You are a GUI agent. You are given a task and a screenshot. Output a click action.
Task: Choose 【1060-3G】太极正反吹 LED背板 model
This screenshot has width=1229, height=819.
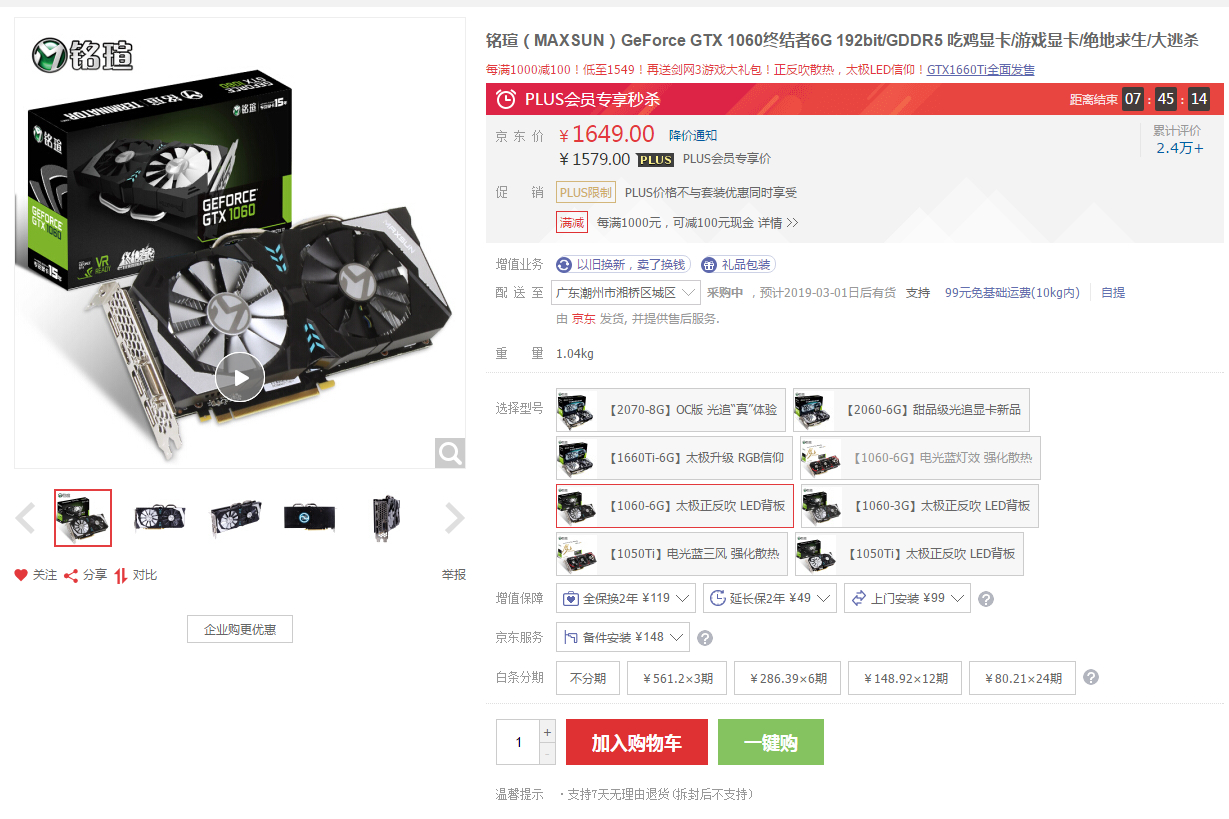[921, 506]
